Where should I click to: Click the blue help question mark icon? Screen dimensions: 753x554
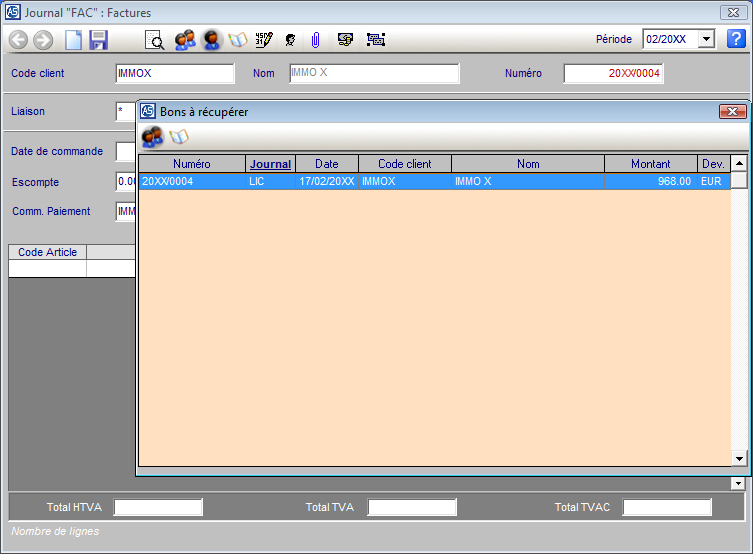tap(736, 39)
